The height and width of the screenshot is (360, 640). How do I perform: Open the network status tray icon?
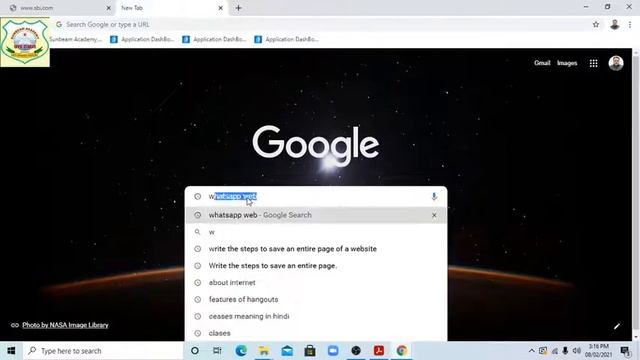(555, 351)
